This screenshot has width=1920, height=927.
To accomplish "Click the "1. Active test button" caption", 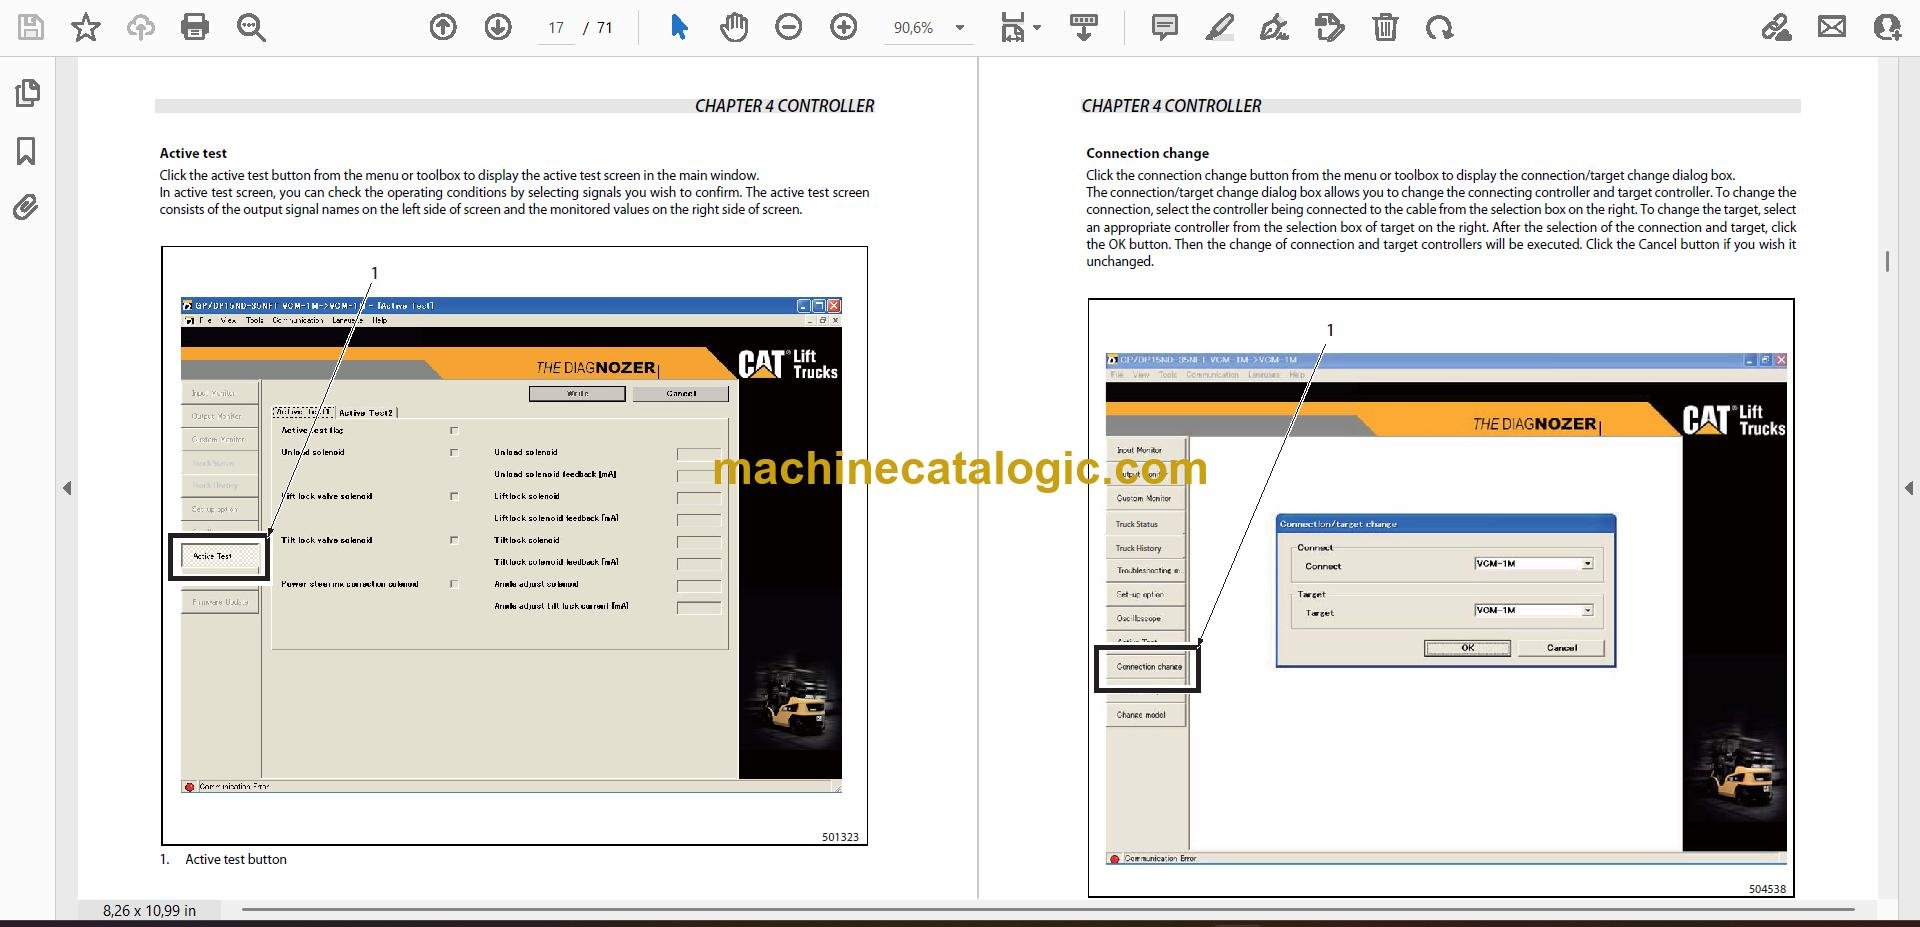I will pyautogui.click(x=223, y=859).
